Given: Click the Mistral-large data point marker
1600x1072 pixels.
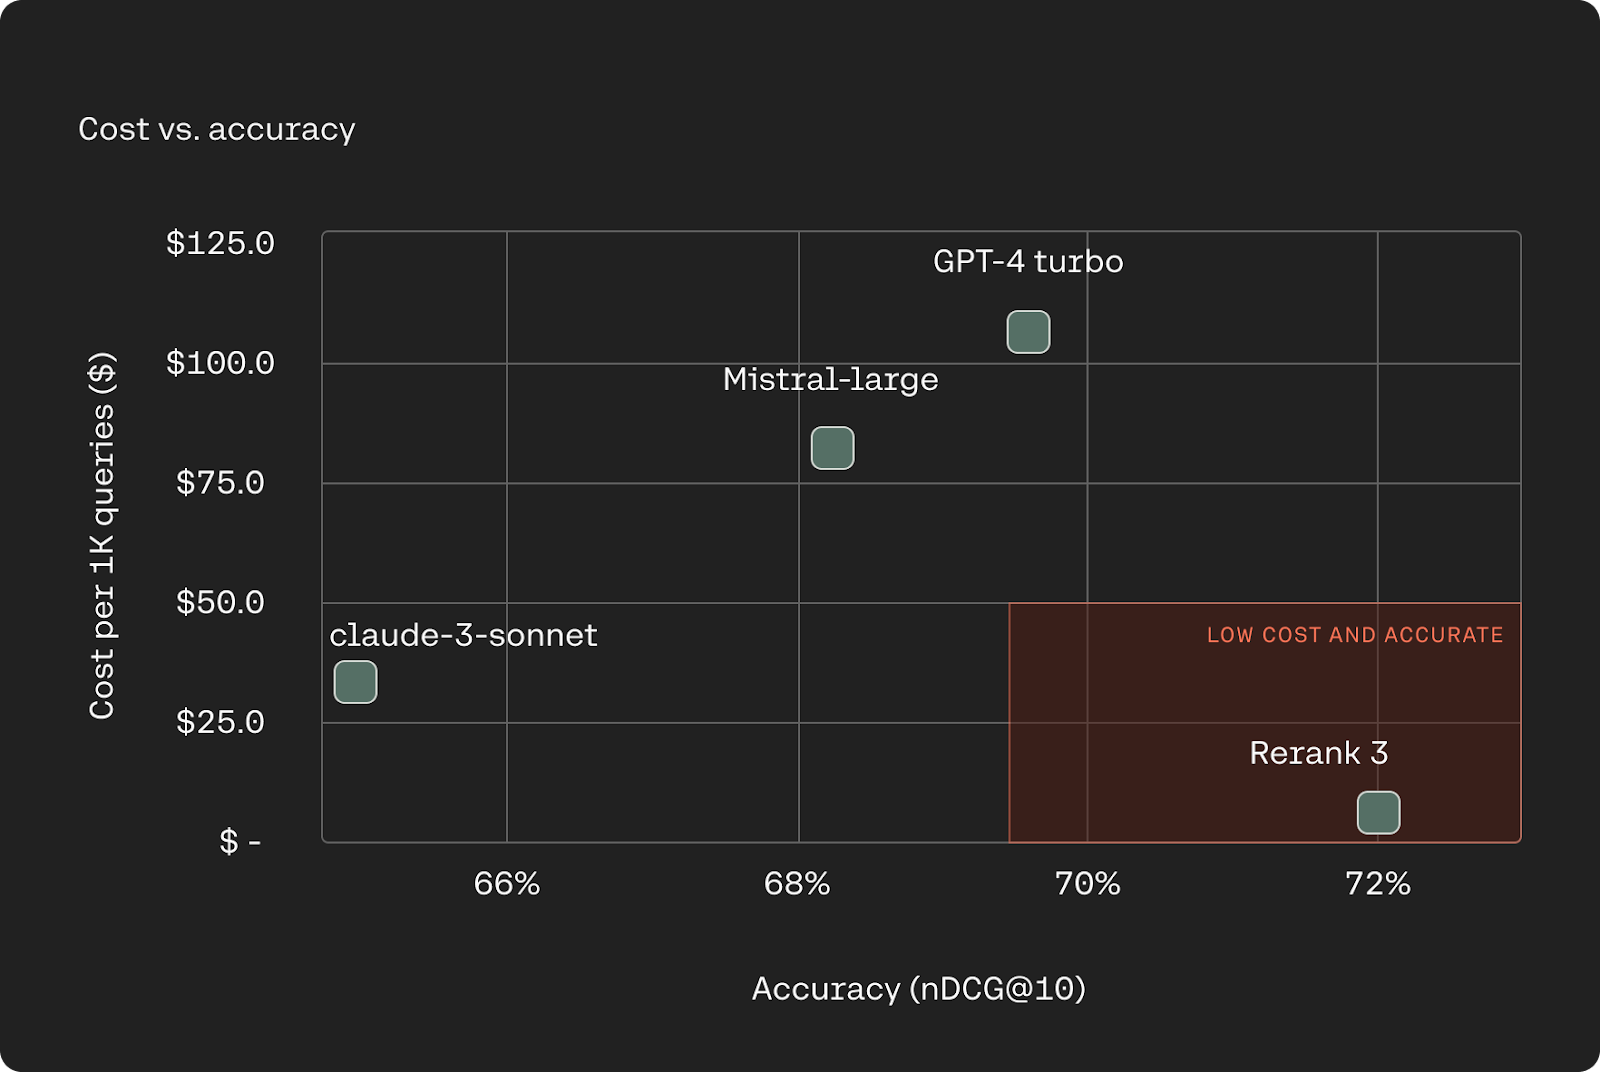Looking at the screenshot, I should point(832,448).
